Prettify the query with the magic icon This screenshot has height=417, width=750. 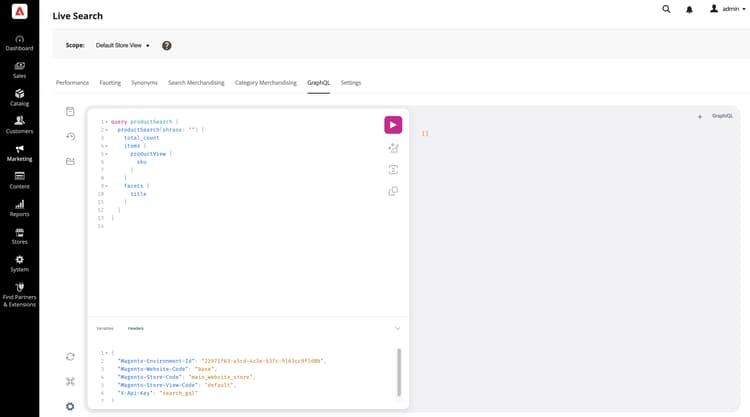coord(393,148)
